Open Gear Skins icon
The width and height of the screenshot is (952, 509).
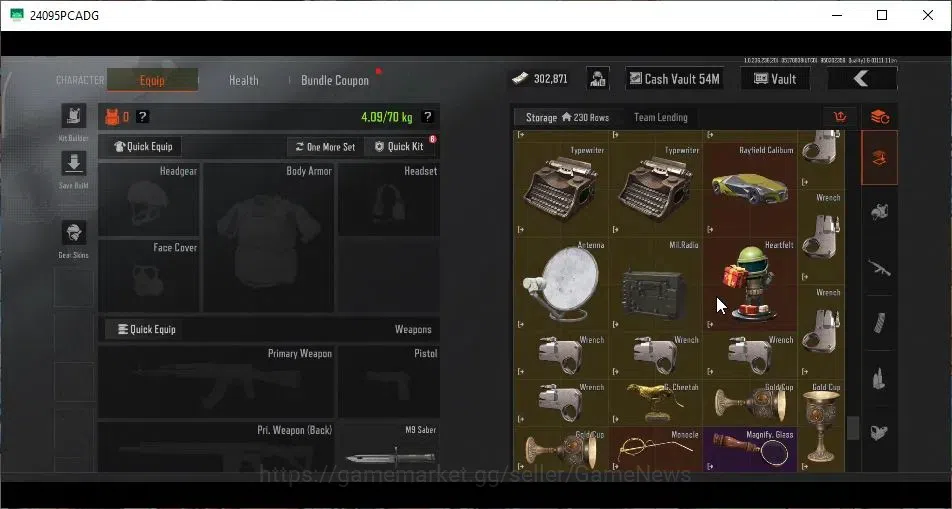point(73,233)
